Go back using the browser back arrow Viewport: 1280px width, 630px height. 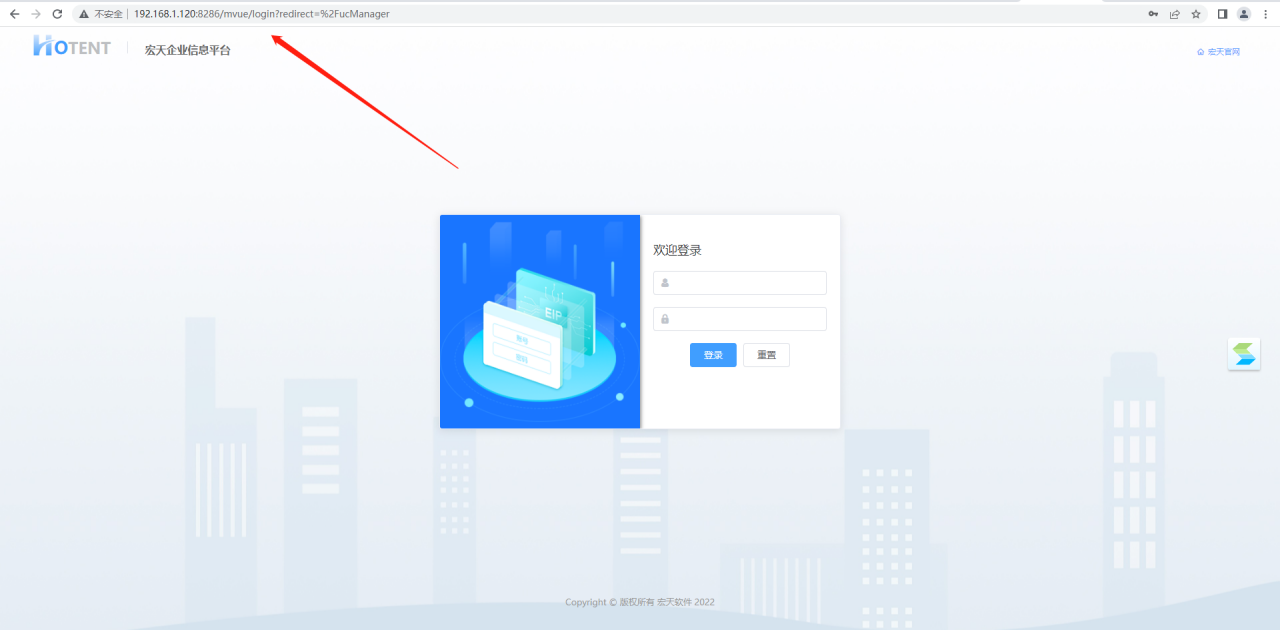tap(14, 14)
